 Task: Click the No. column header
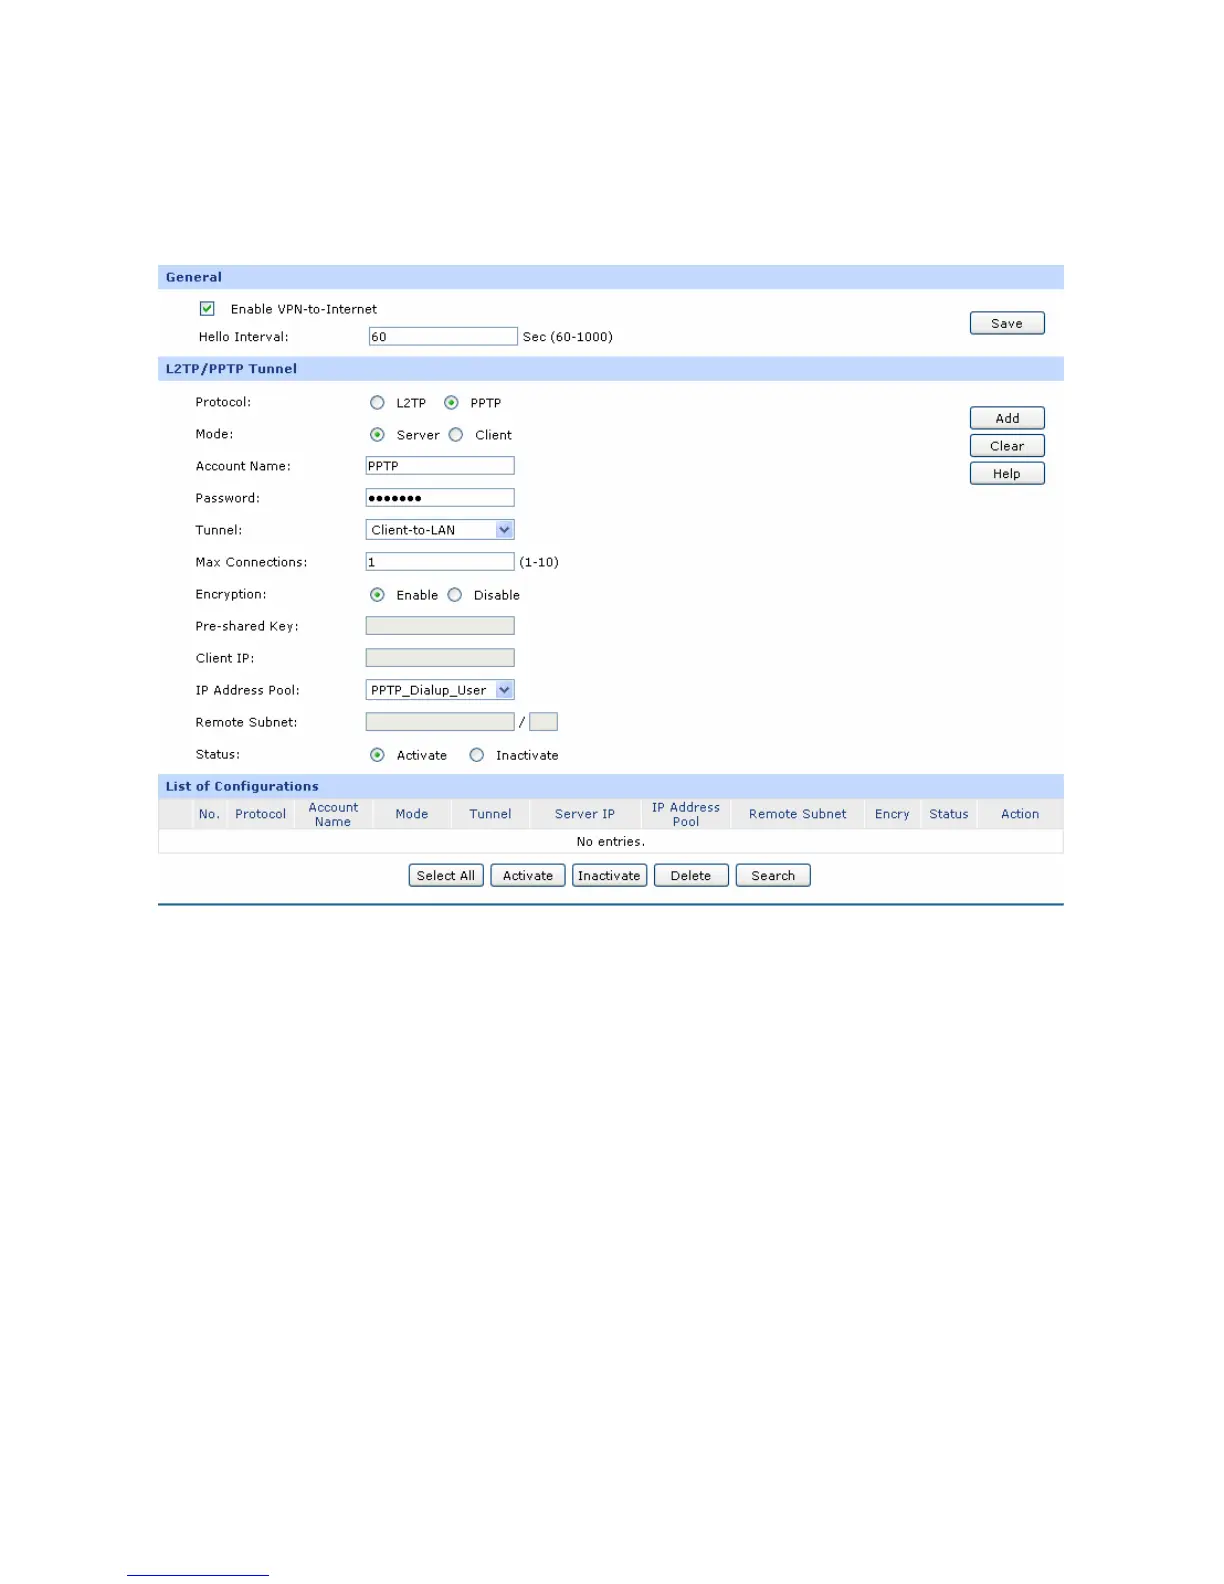209,814
